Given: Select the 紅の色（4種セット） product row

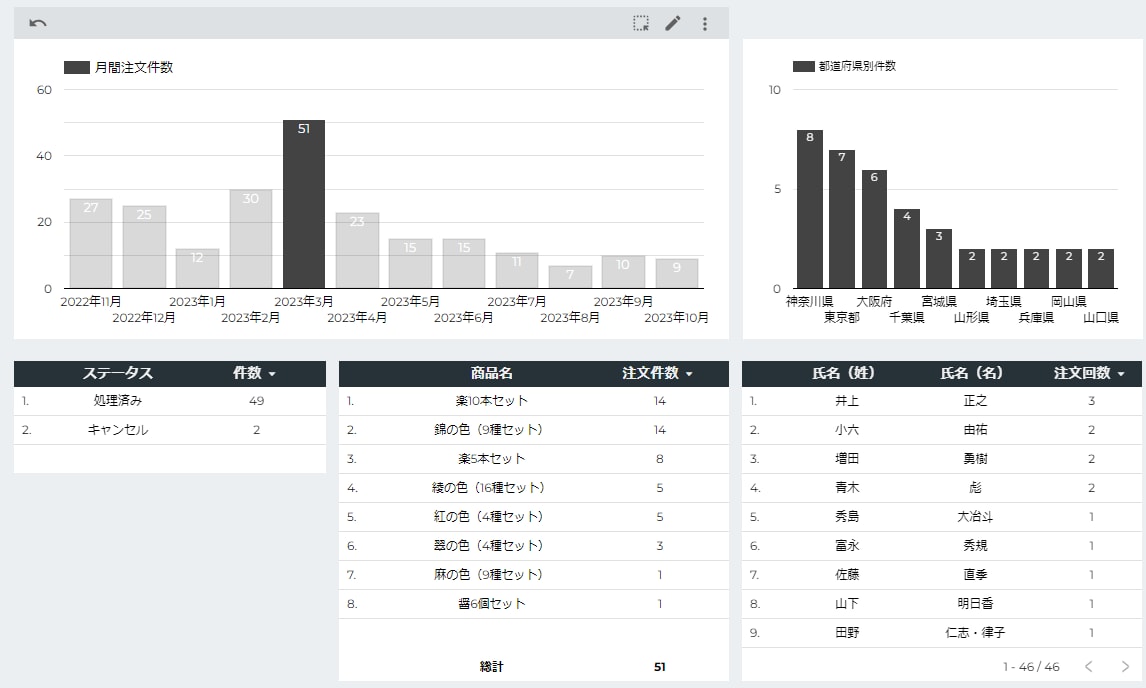Looking at the screenshot, I should coord(534,517).
